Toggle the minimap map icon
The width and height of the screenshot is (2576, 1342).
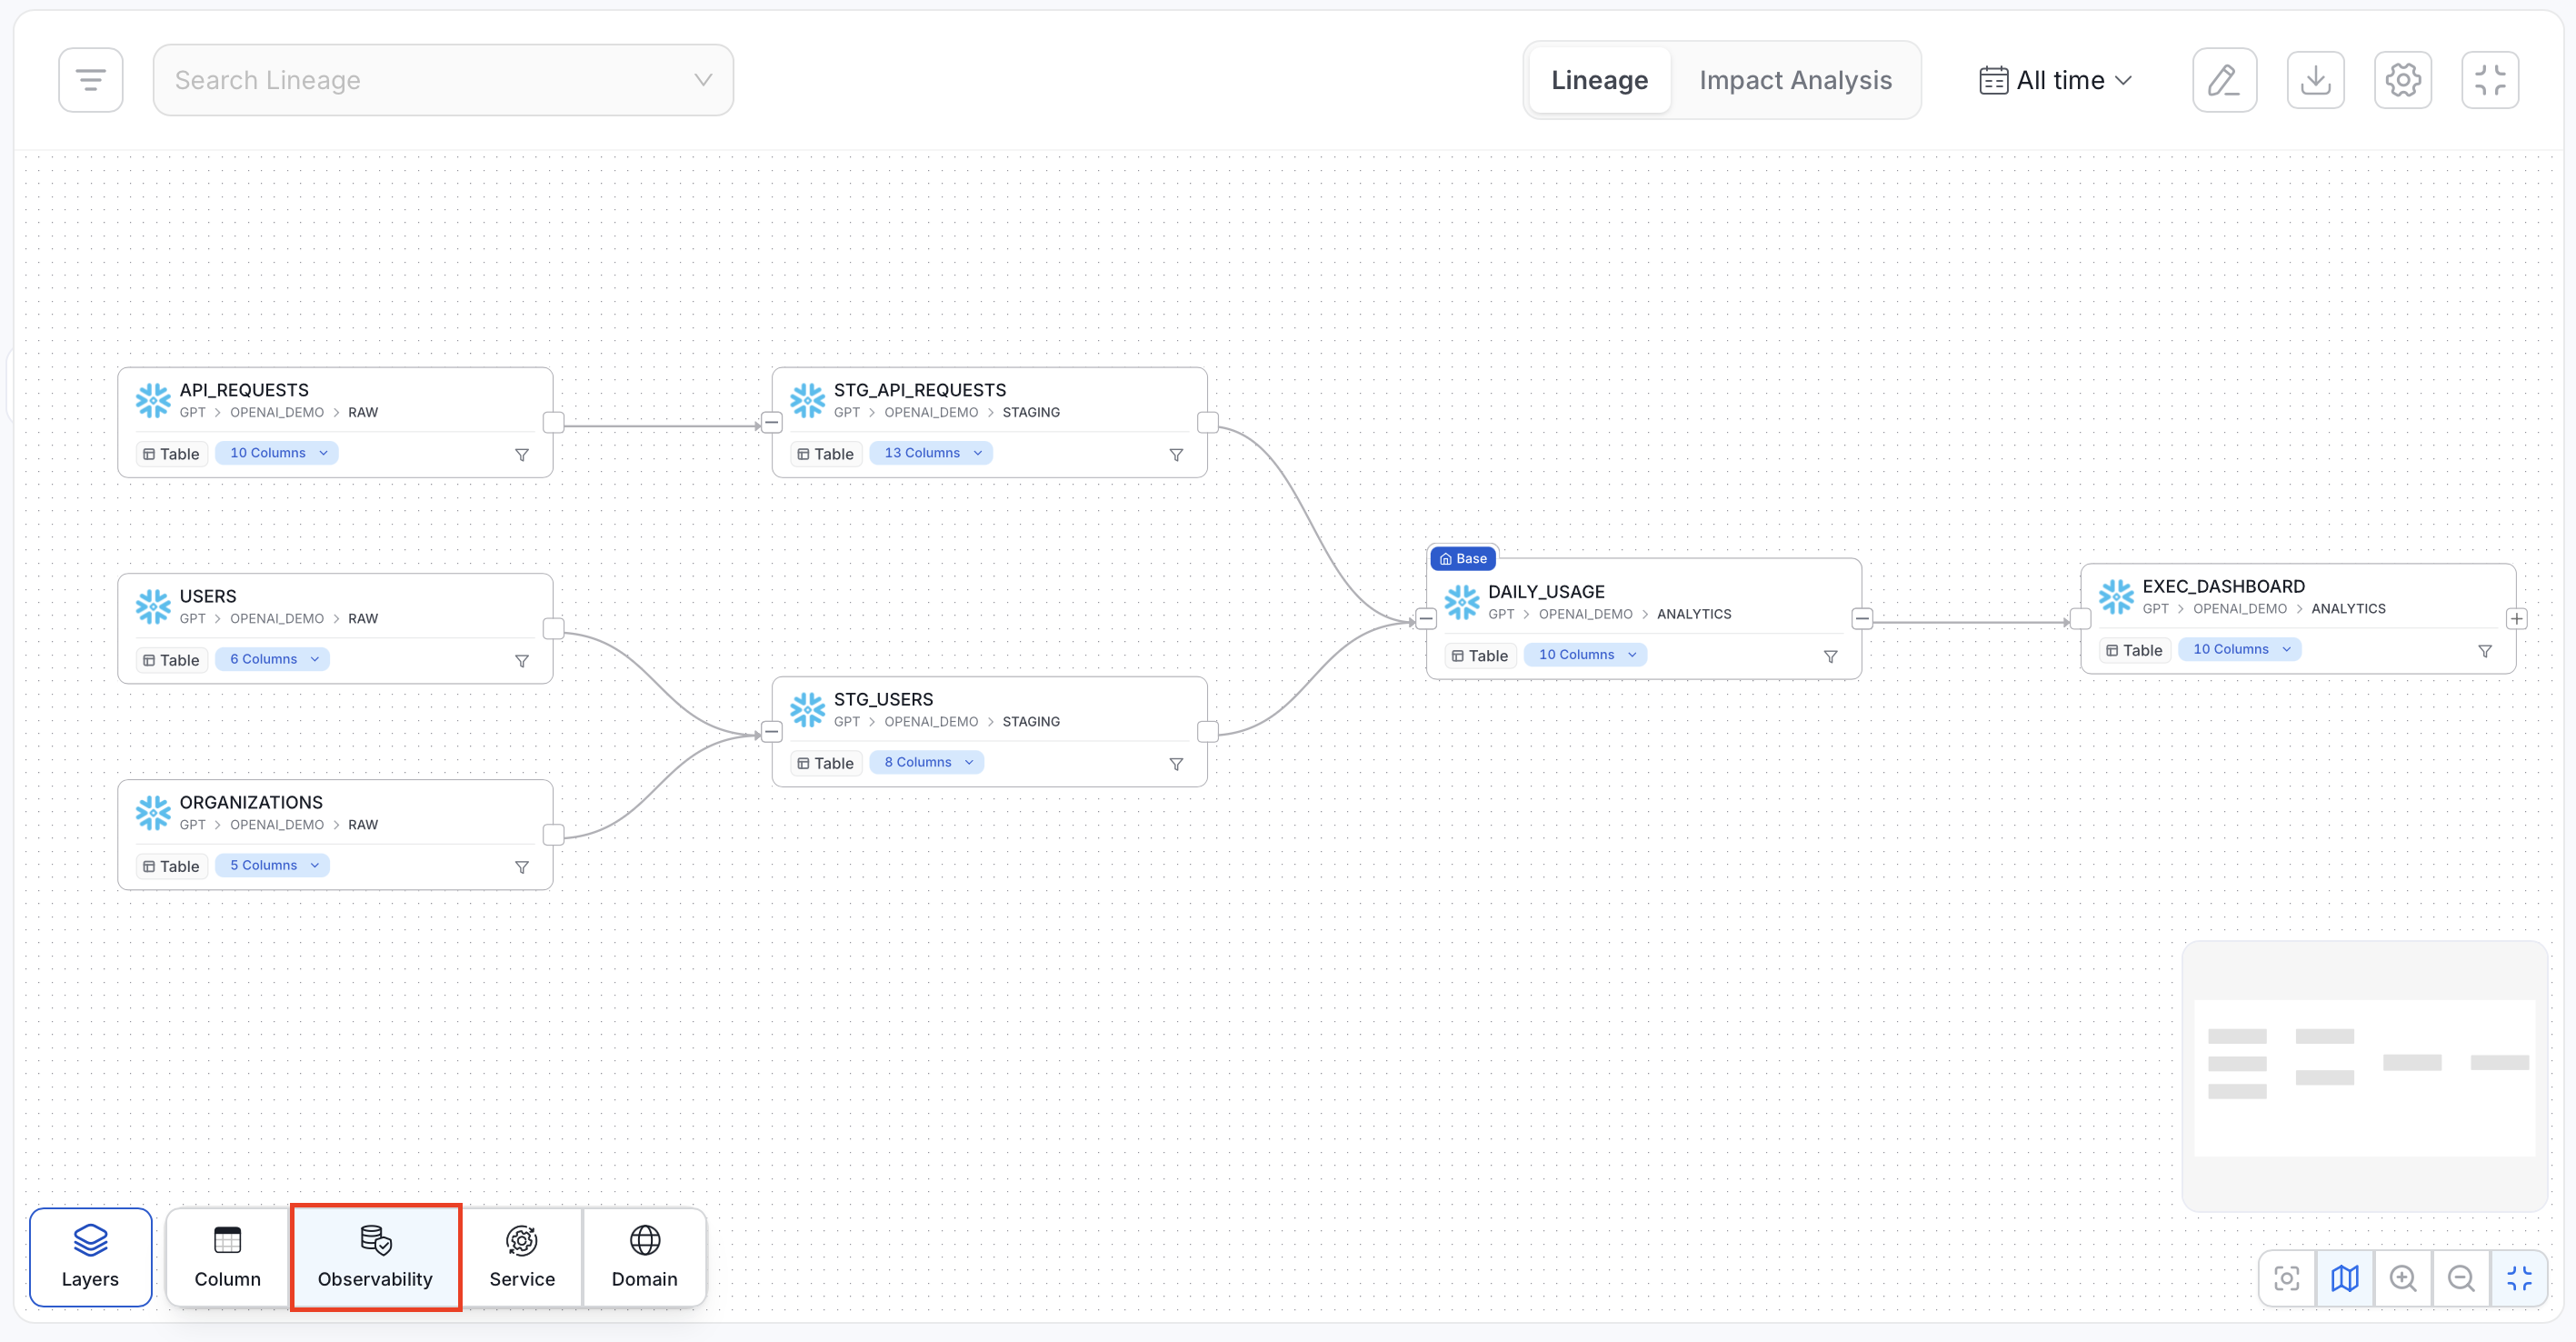click(x=2345, y=1278)
